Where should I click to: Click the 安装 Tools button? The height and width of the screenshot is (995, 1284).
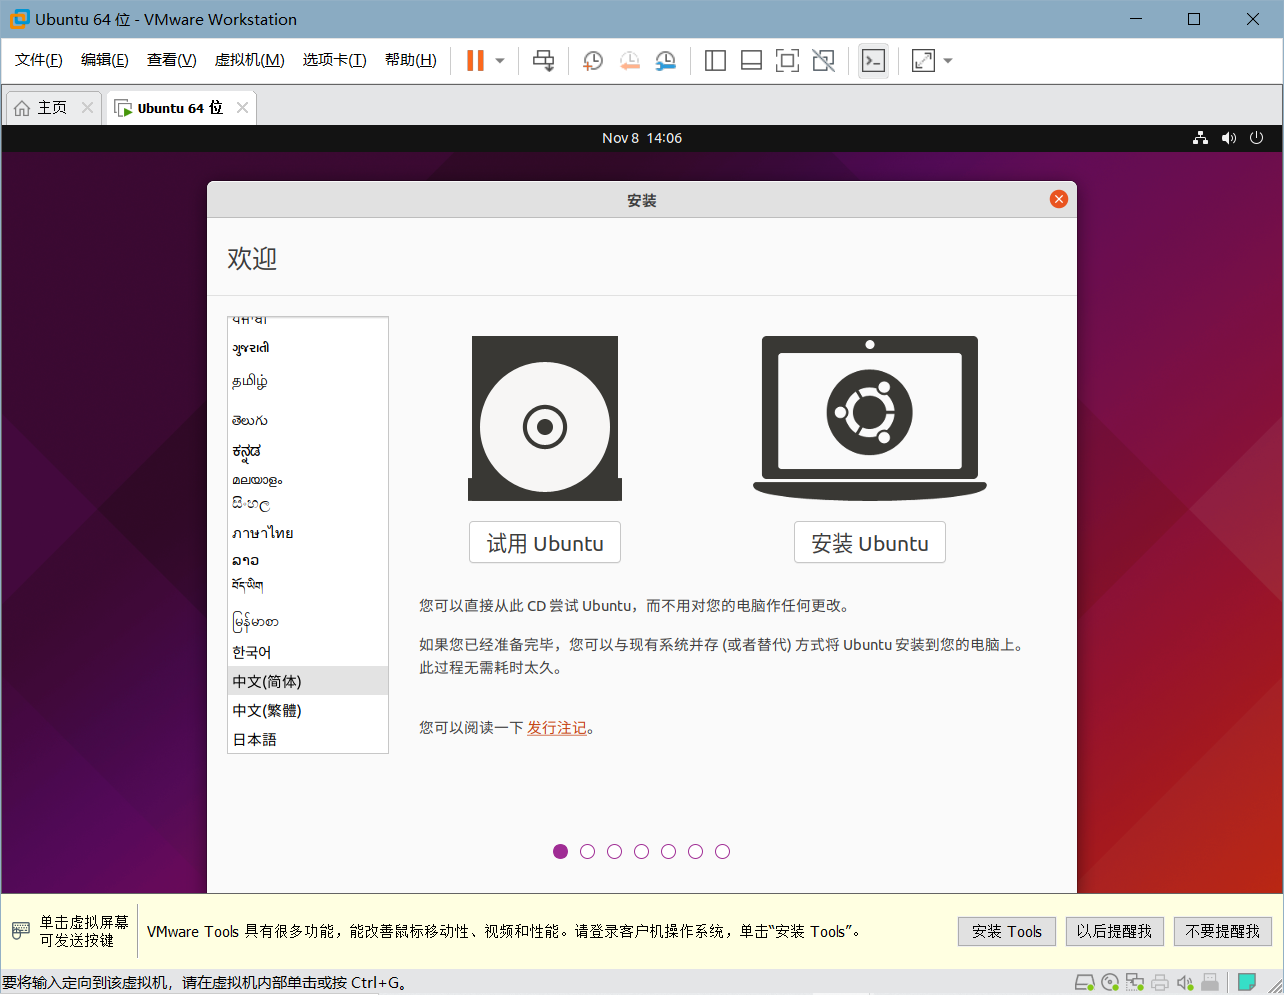click(x=1007, y=931)
